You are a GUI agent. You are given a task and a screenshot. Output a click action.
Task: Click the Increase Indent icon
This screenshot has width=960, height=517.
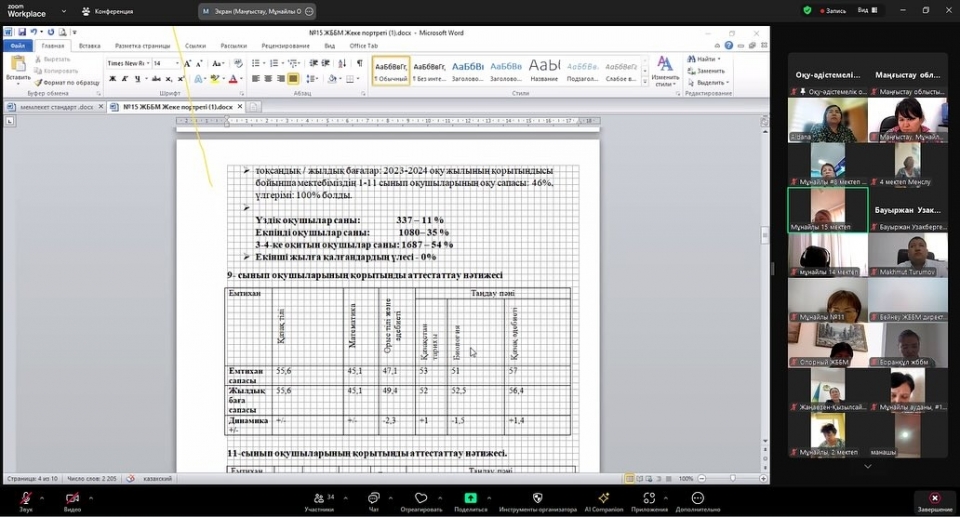click(326, 63)
